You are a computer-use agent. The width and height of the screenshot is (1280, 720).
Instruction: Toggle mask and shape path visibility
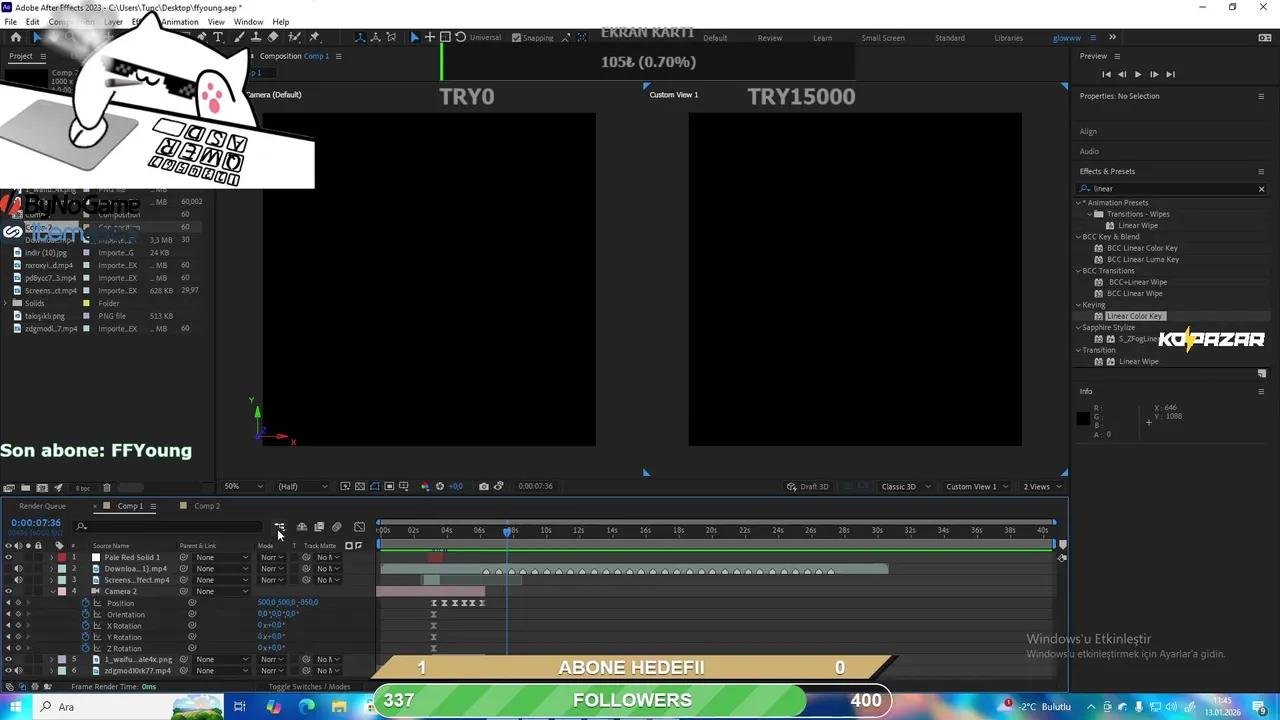[x=374, y=486]
